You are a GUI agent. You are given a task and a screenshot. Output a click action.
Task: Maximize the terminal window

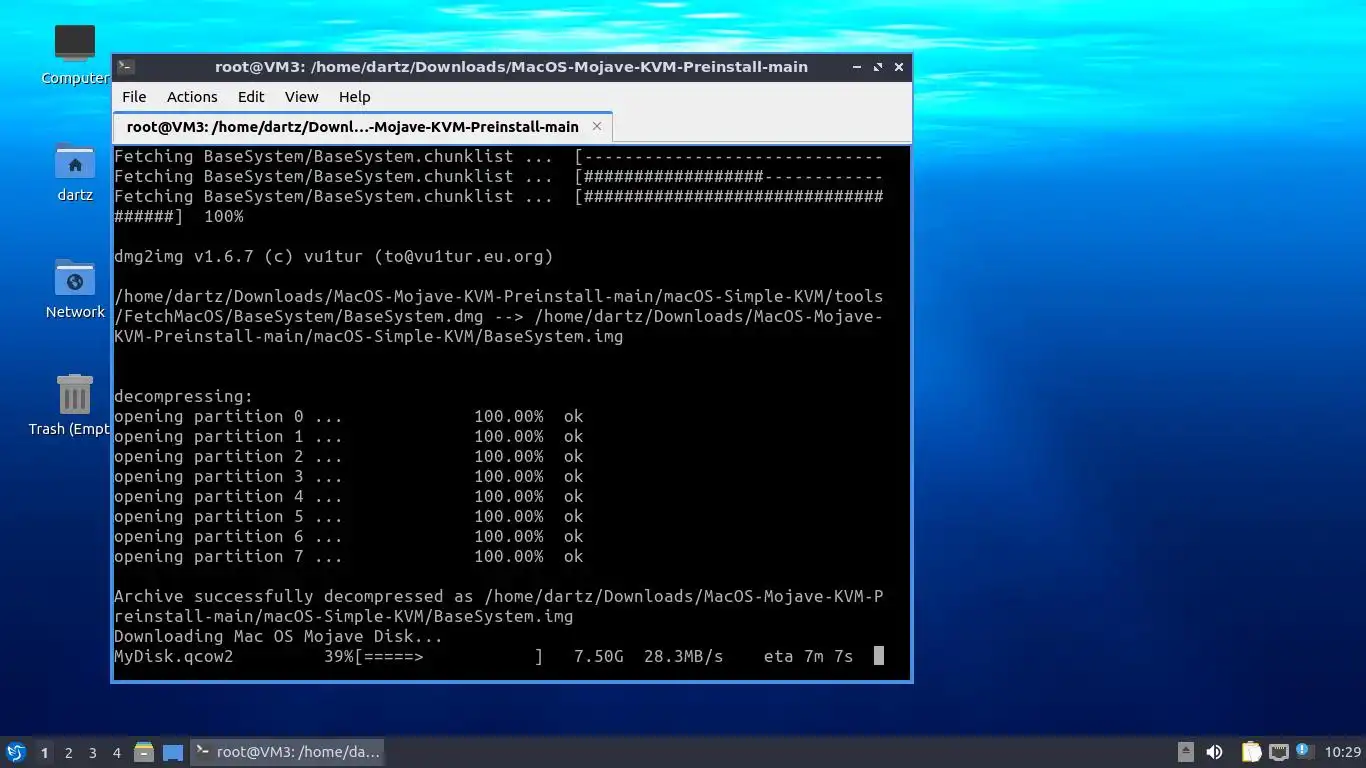pyautogui.click(x=878, y=67)
